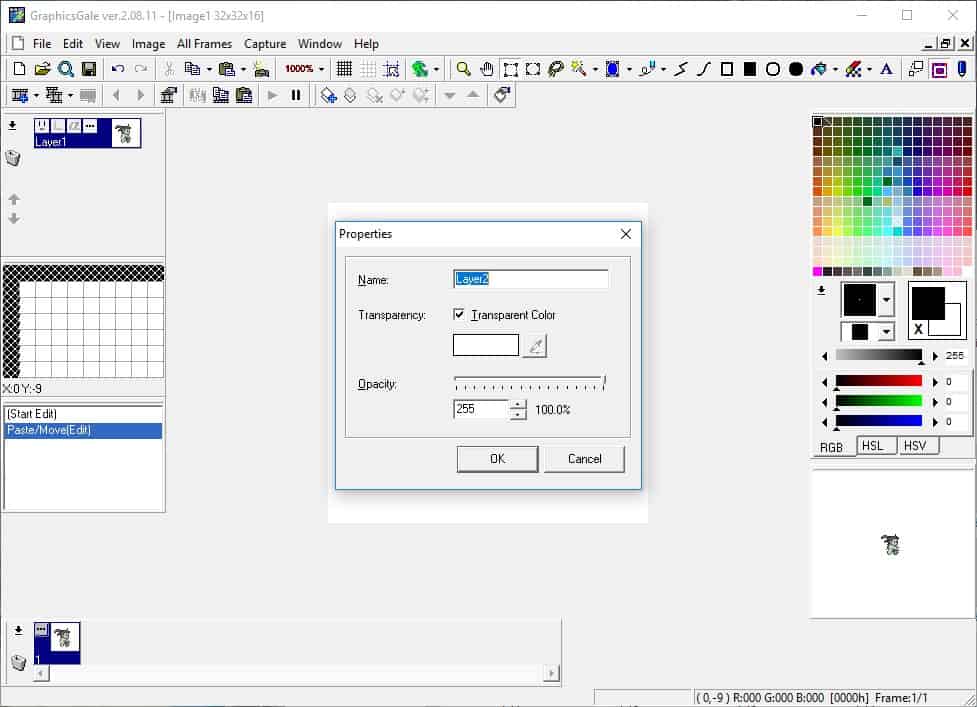Close the Properties dialog
This screenshot has width=977, height=707.
pyautogui.click(x=626, y=234)
